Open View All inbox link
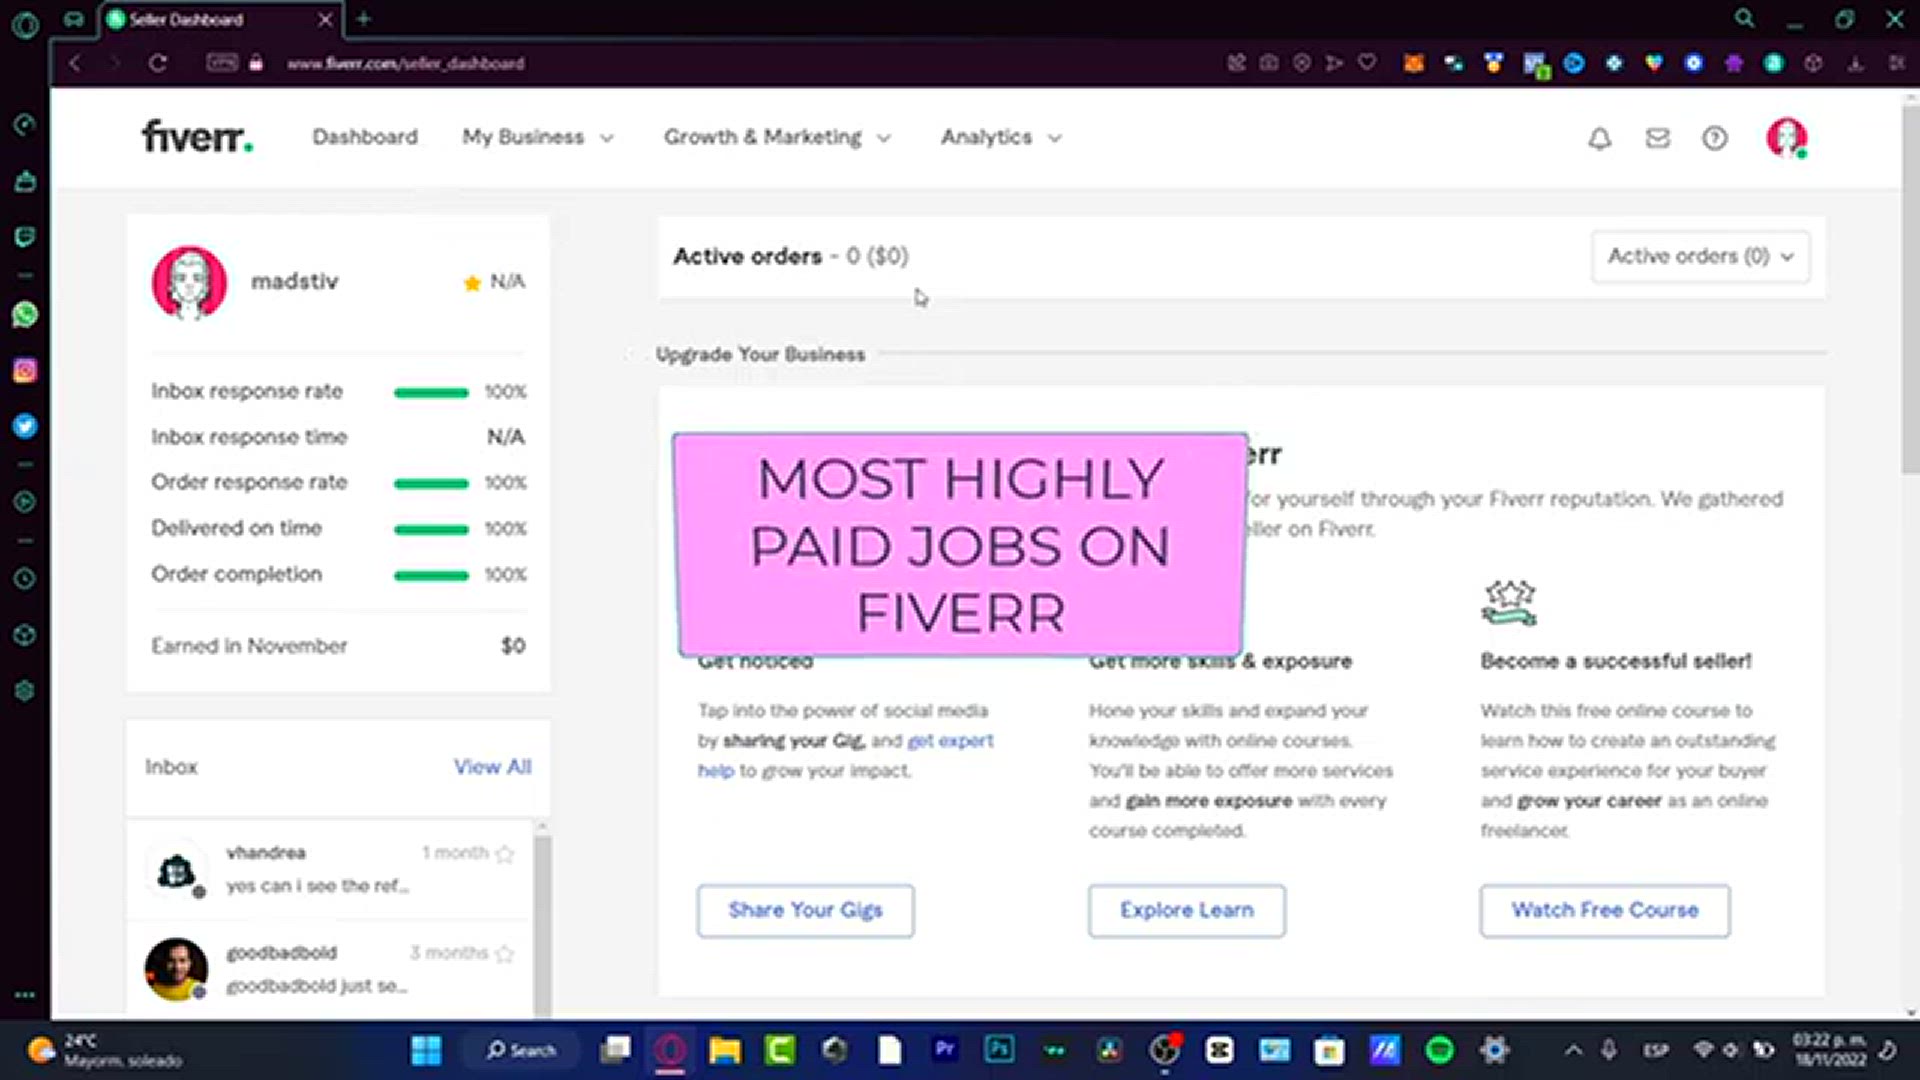Screen dimensions: 1920x1080 [492, 767]
